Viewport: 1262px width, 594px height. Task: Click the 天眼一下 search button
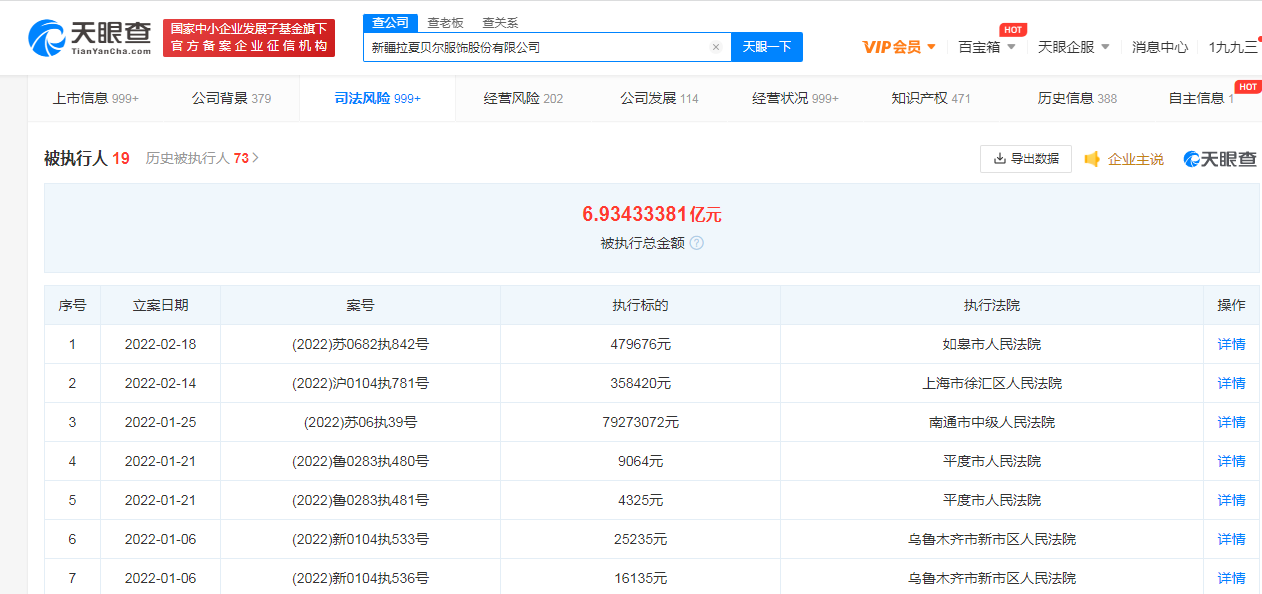tap(767, 47)
